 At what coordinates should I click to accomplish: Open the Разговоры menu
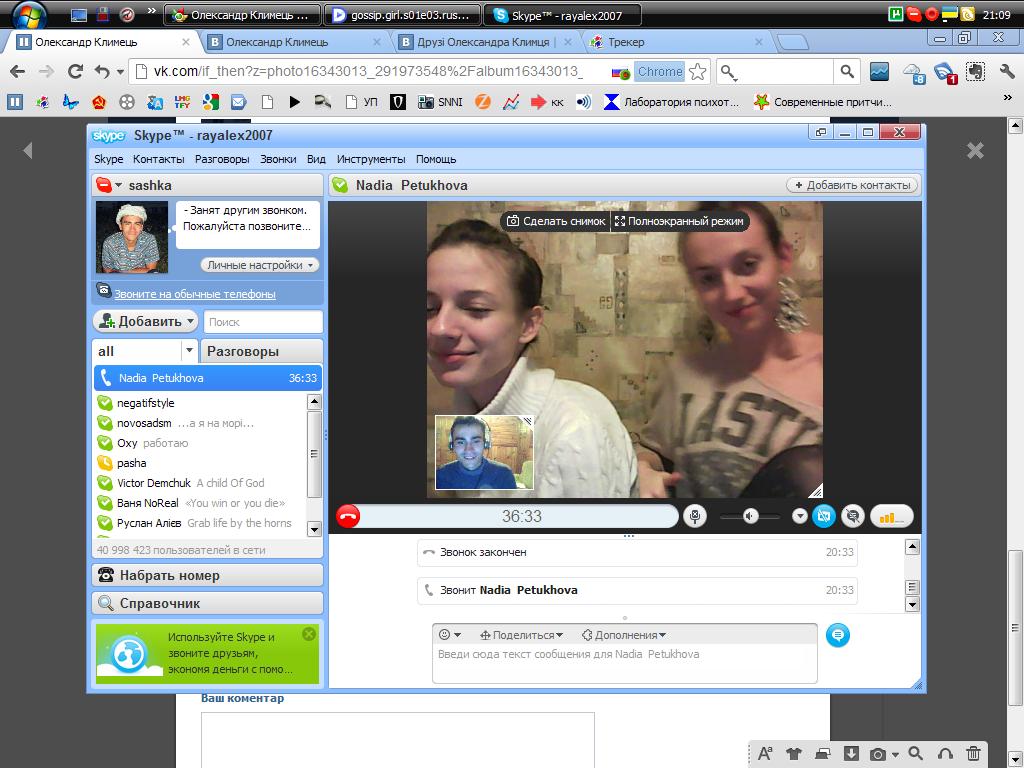[x=222, y=159]
